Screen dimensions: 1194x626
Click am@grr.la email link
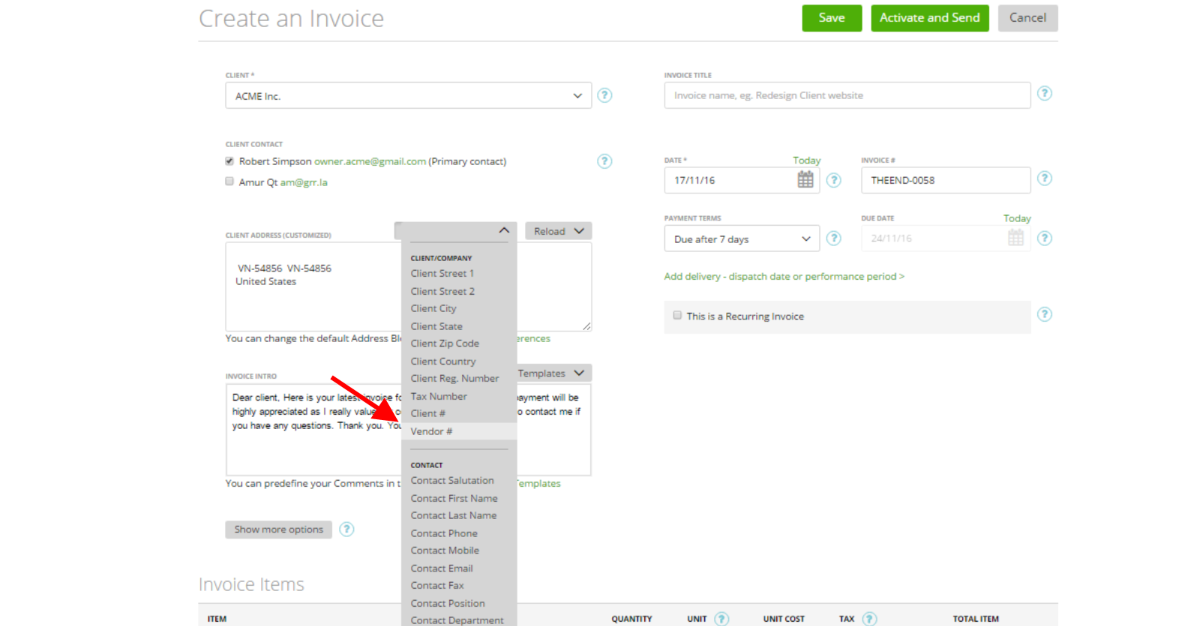(x=304, y=182)
